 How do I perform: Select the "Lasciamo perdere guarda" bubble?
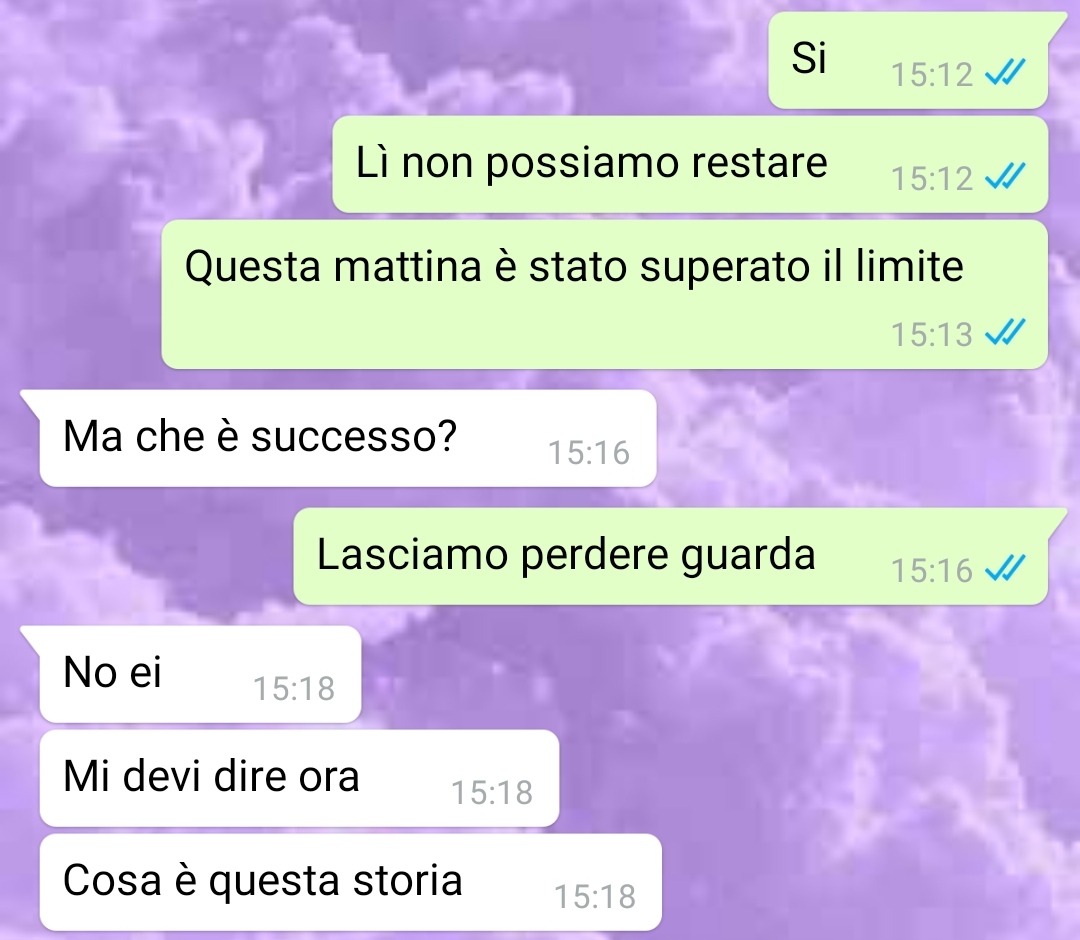click(671, 556)
